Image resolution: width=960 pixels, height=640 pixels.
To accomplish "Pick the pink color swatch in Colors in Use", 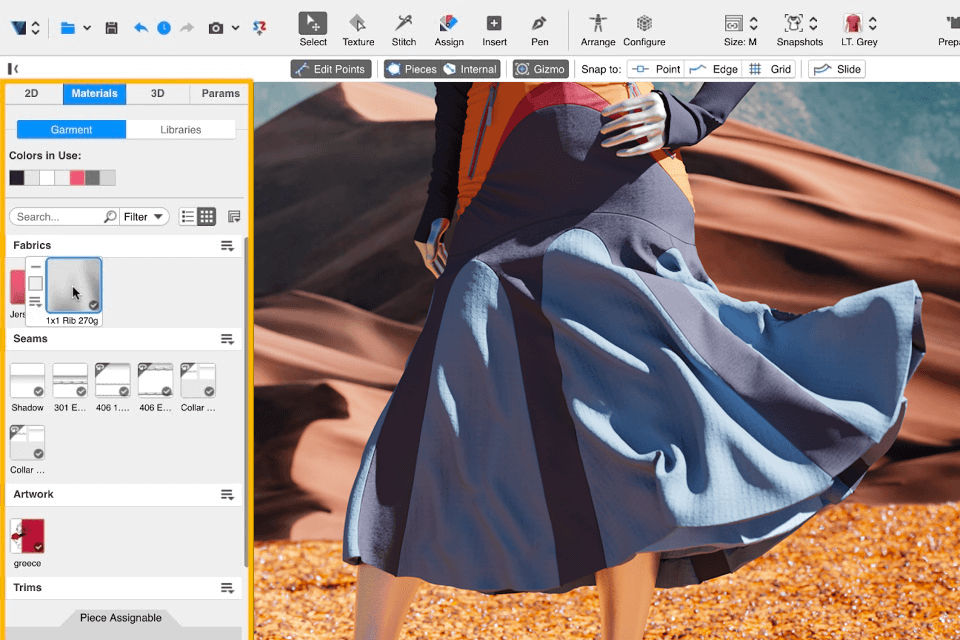I will (x=77, y=178).
